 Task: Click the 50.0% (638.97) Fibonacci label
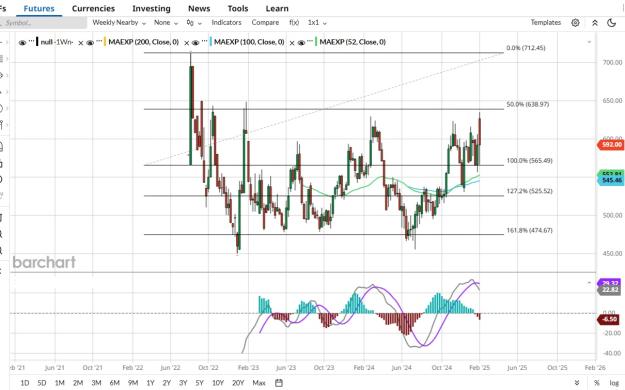tap(527, 104)
